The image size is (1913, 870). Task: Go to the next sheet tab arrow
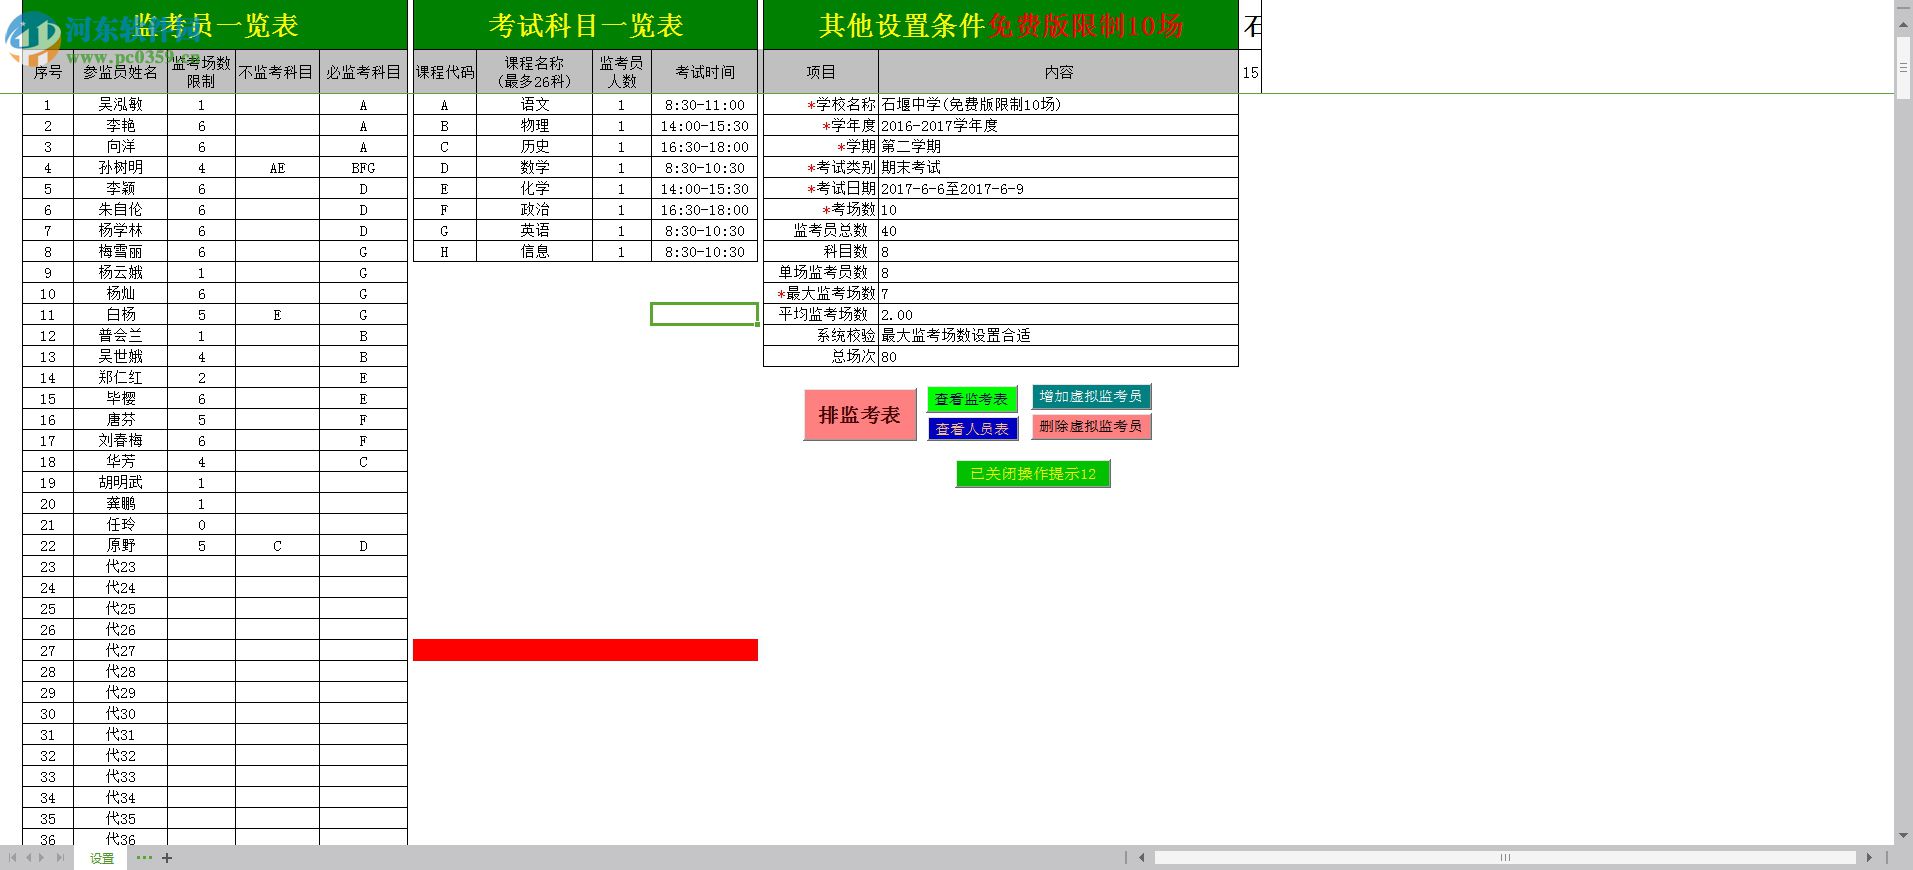43,858
